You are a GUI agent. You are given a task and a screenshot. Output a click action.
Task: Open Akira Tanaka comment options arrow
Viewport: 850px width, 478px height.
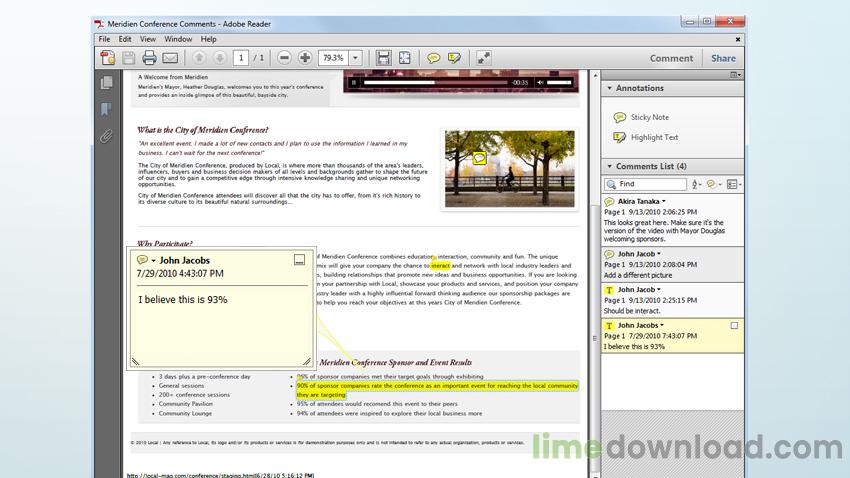[x=664, y=202]
